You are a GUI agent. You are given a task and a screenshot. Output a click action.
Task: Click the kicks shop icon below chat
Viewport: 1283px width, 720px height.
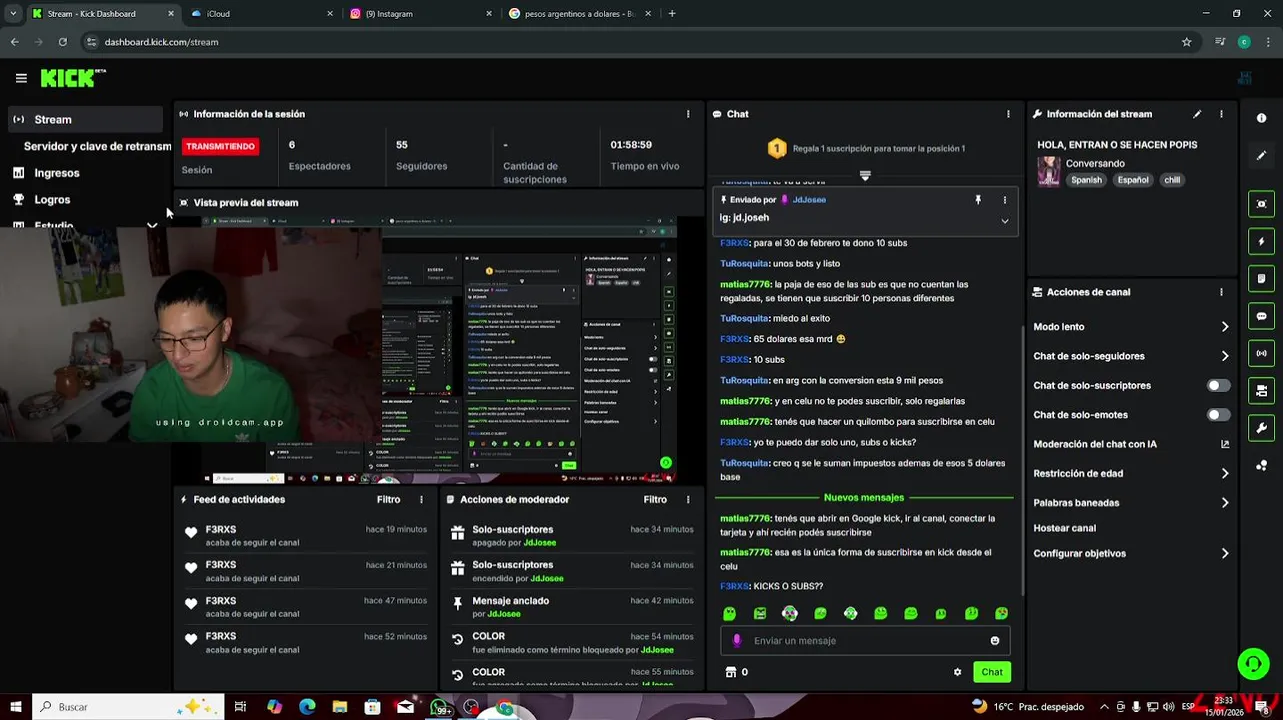coord(731,672)
